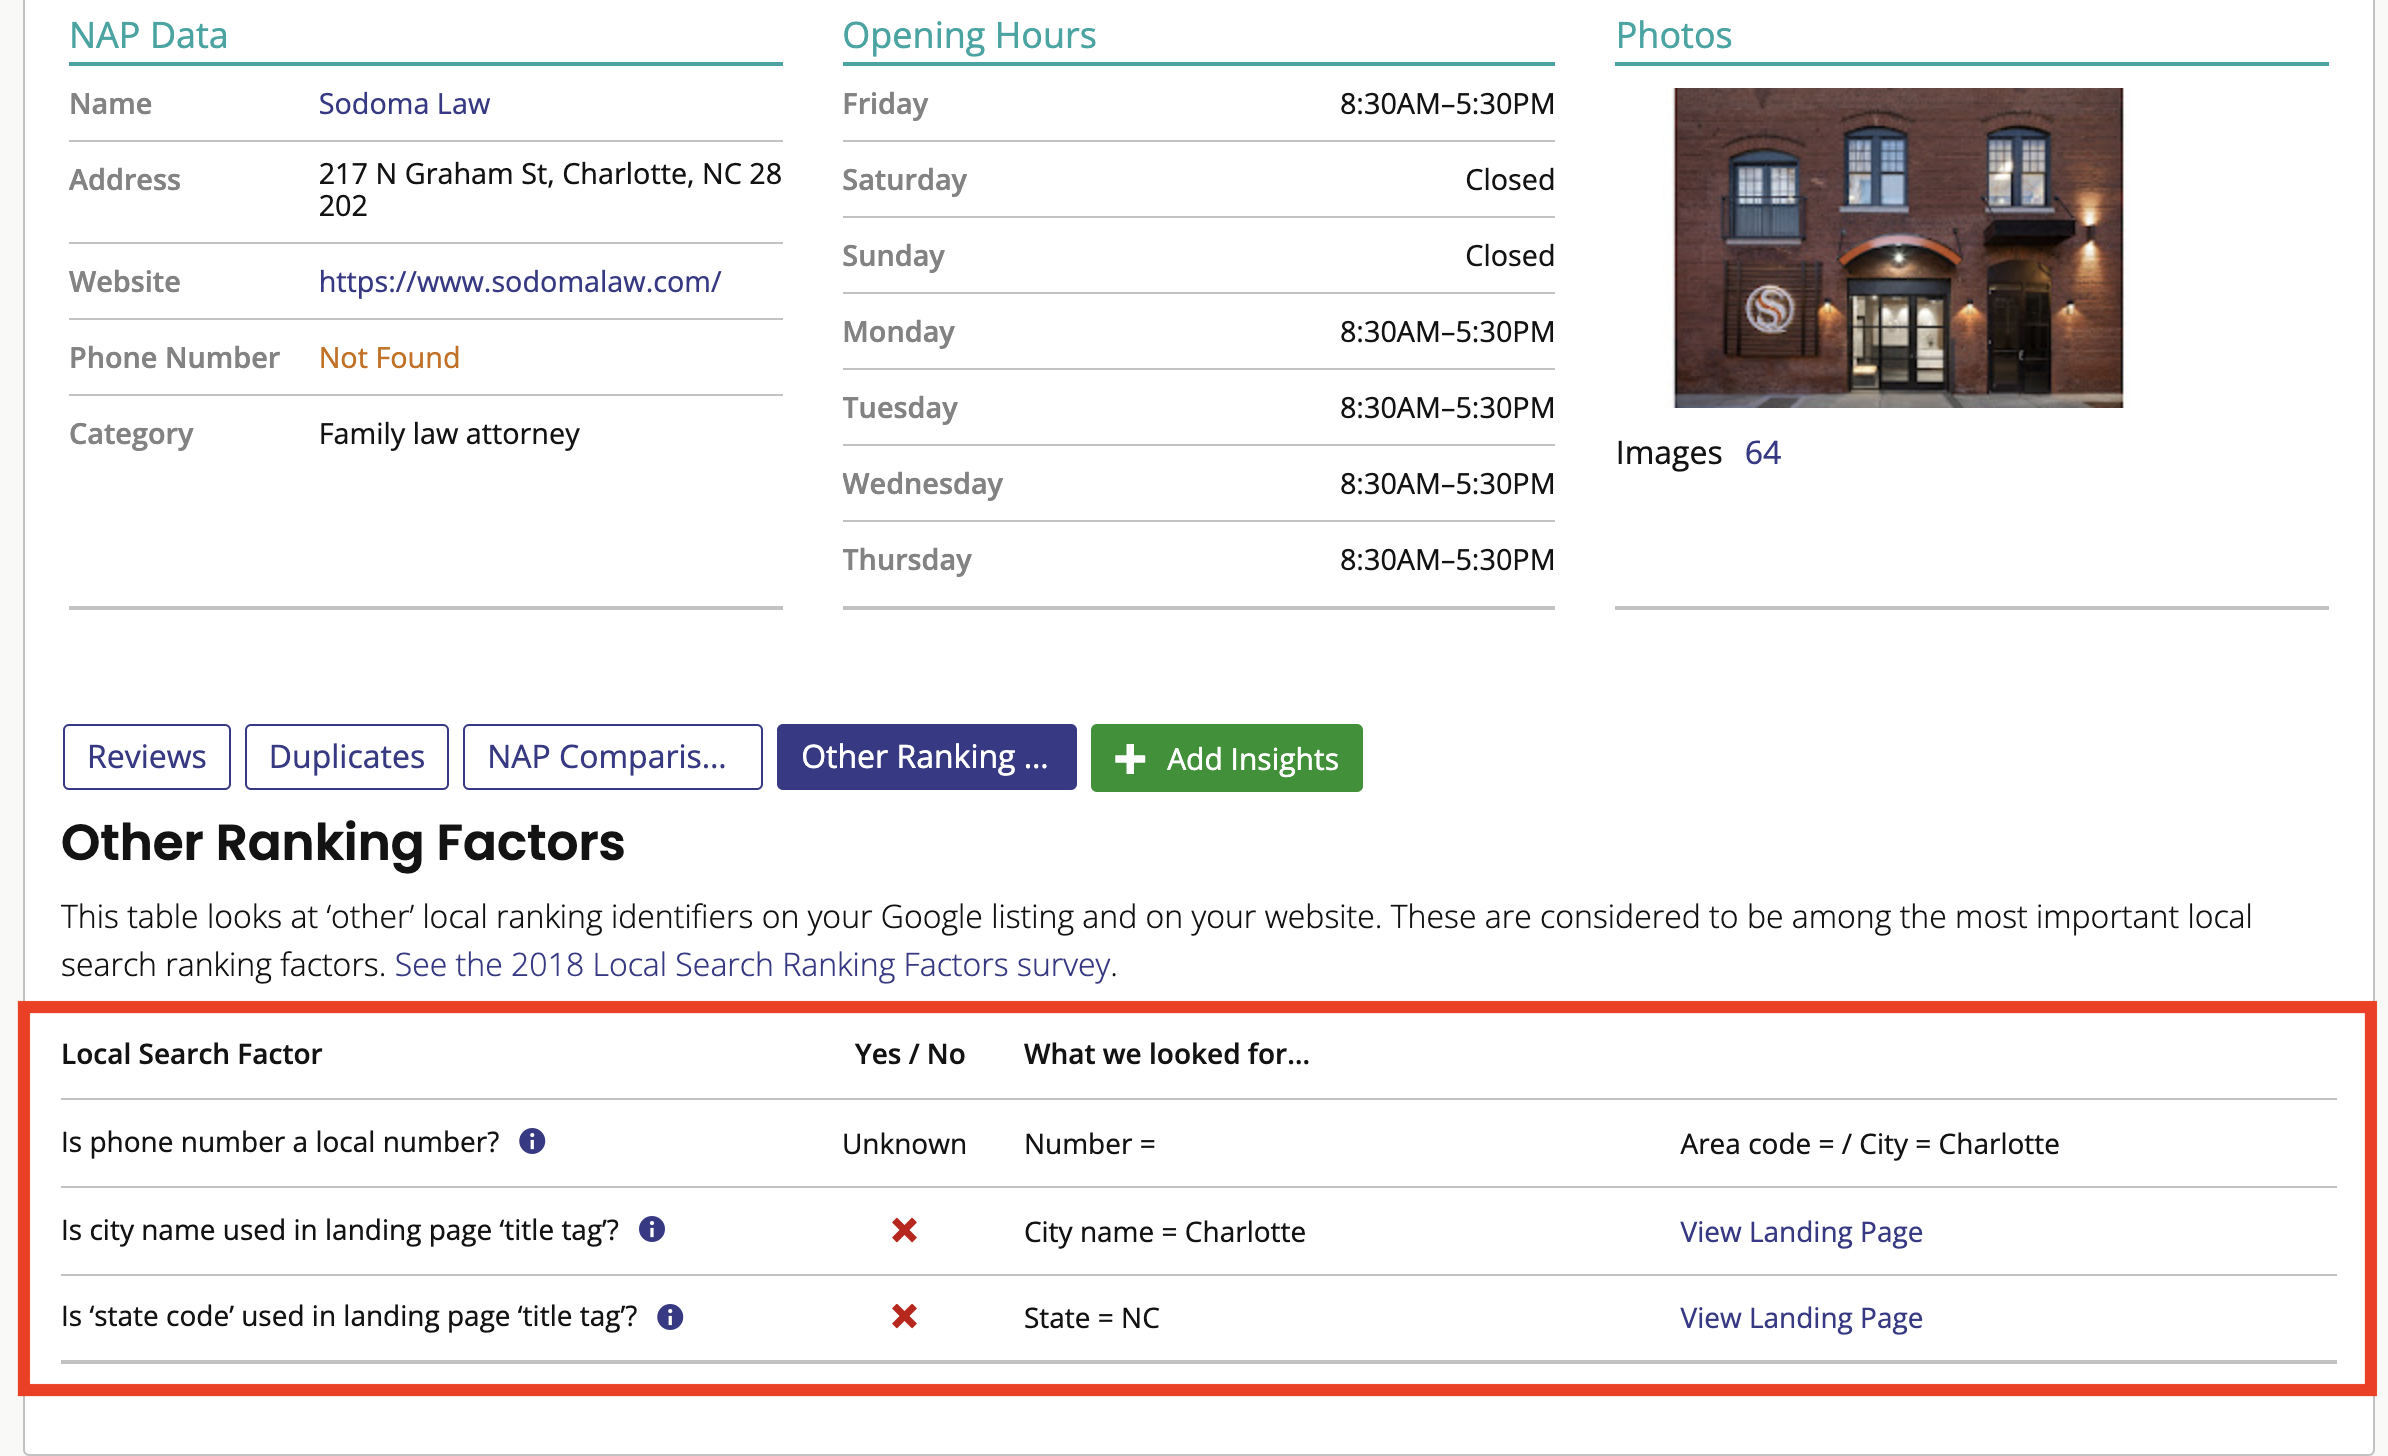This screenshot has height=1456, width=2388.
Task: Click the Yes / No column header
Action: coord(910,1054)
